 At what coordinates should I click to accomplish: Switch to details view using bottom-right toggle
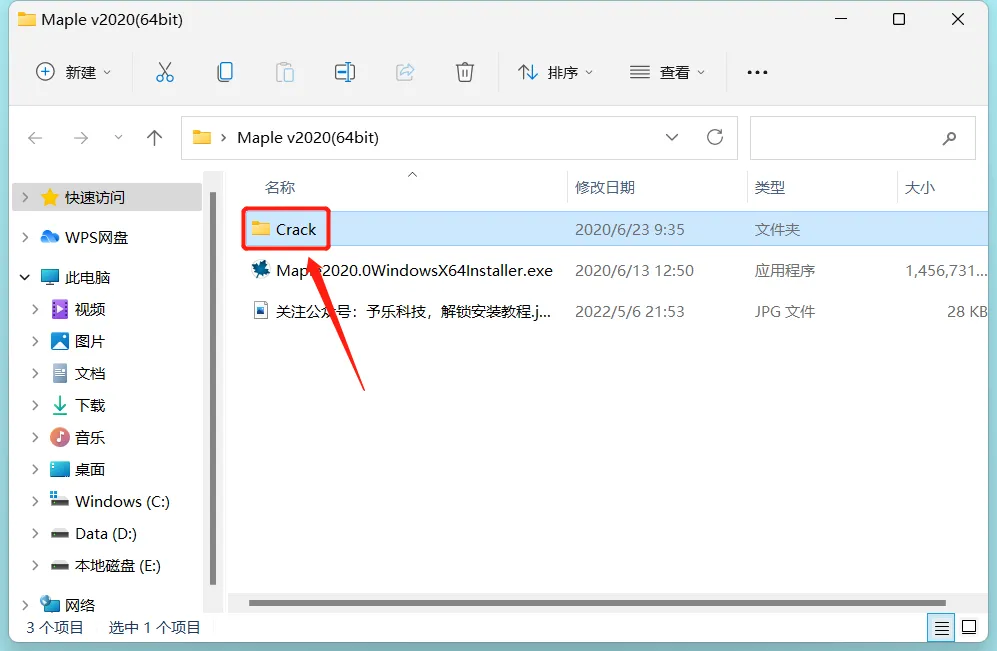click(x=941, y=627)
